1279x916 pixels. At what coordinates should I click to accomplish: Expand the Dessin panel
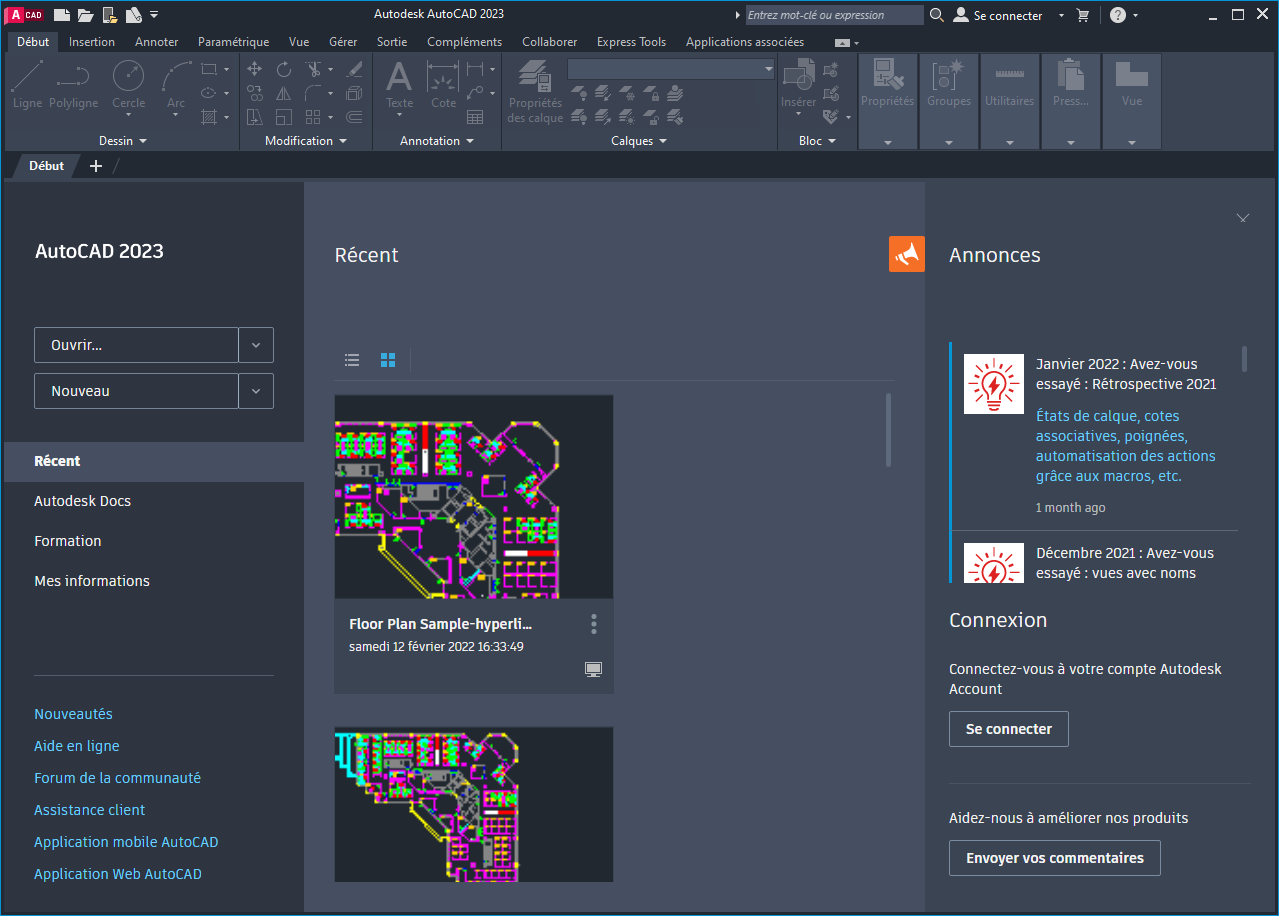pos(123,141)
